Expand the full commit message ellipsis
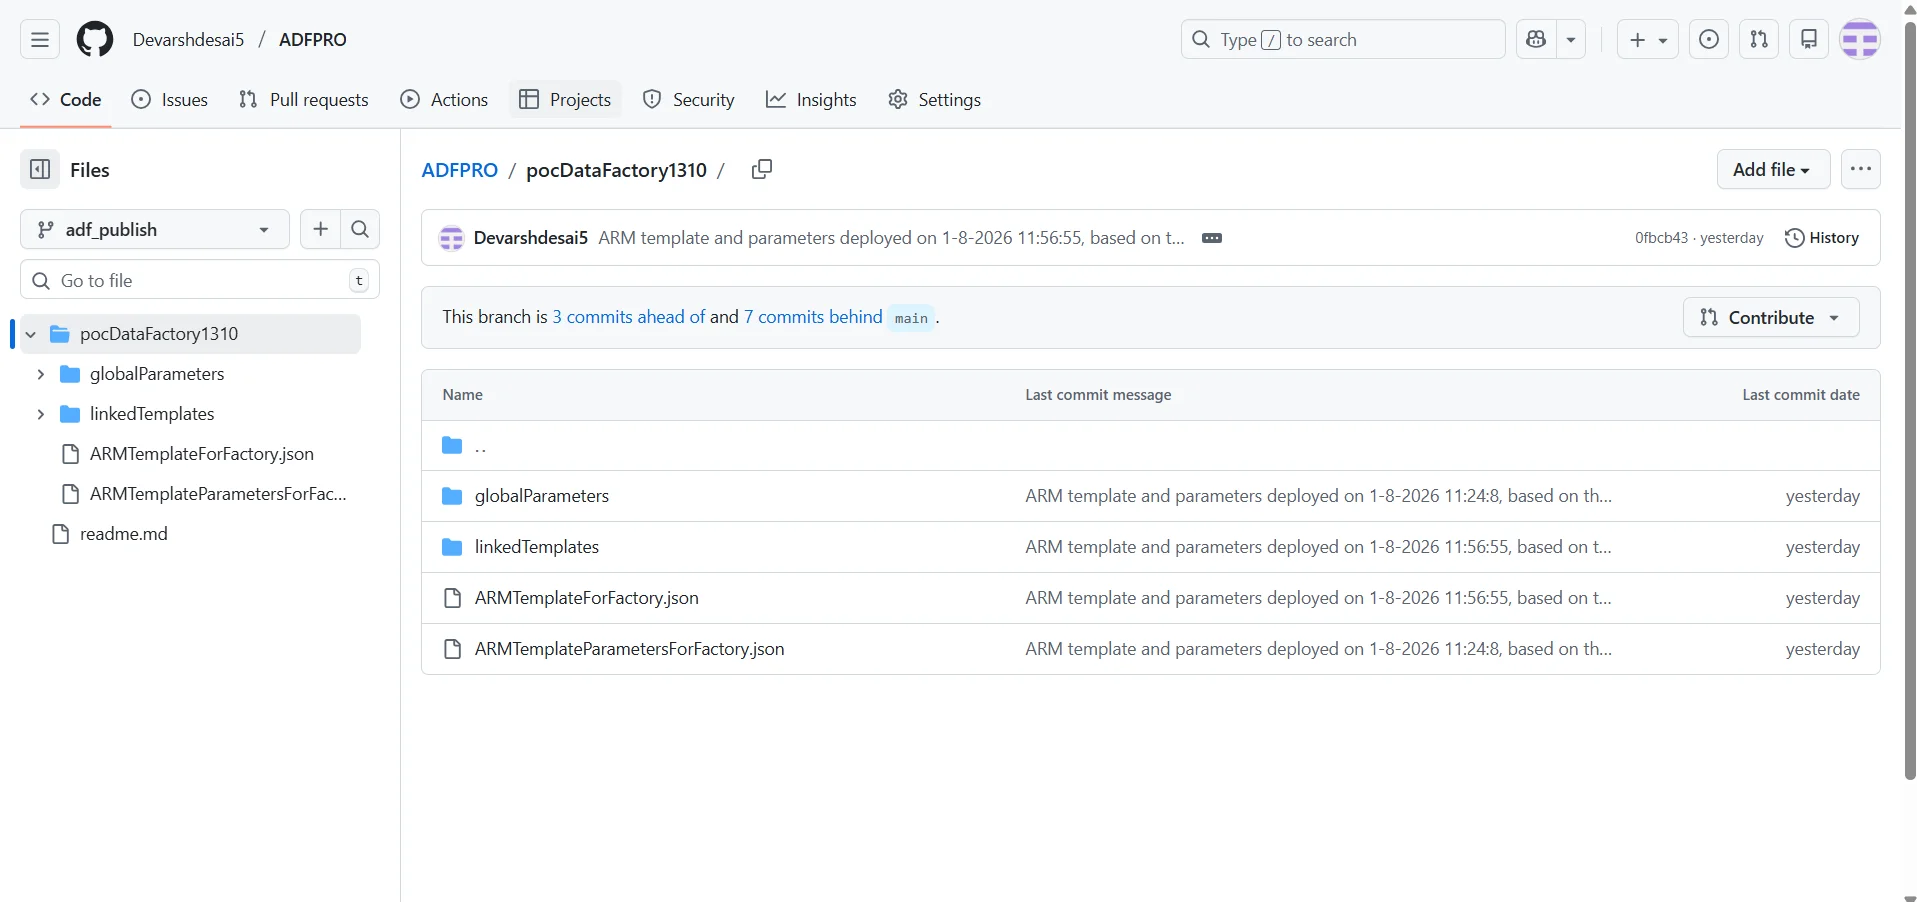 (x=1211, y=238)
